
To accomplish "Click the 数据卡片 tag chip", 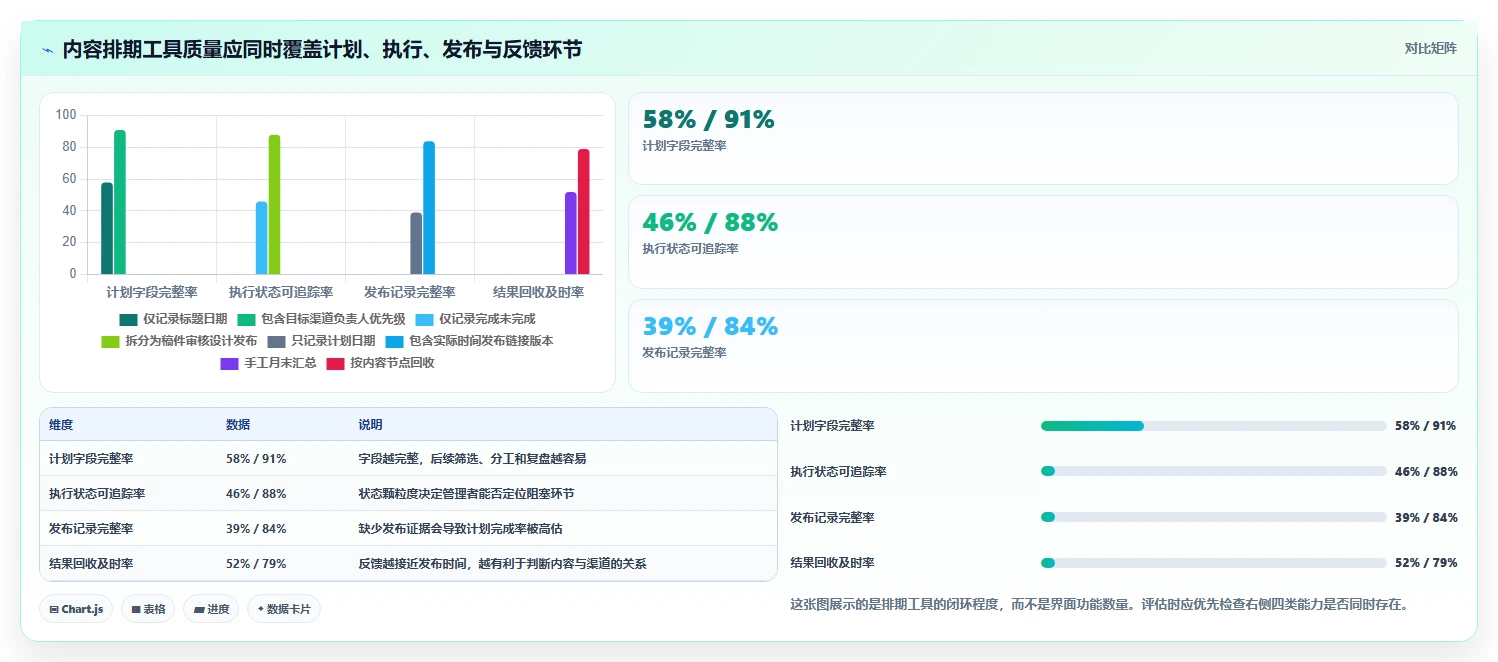I will point(284,609).
